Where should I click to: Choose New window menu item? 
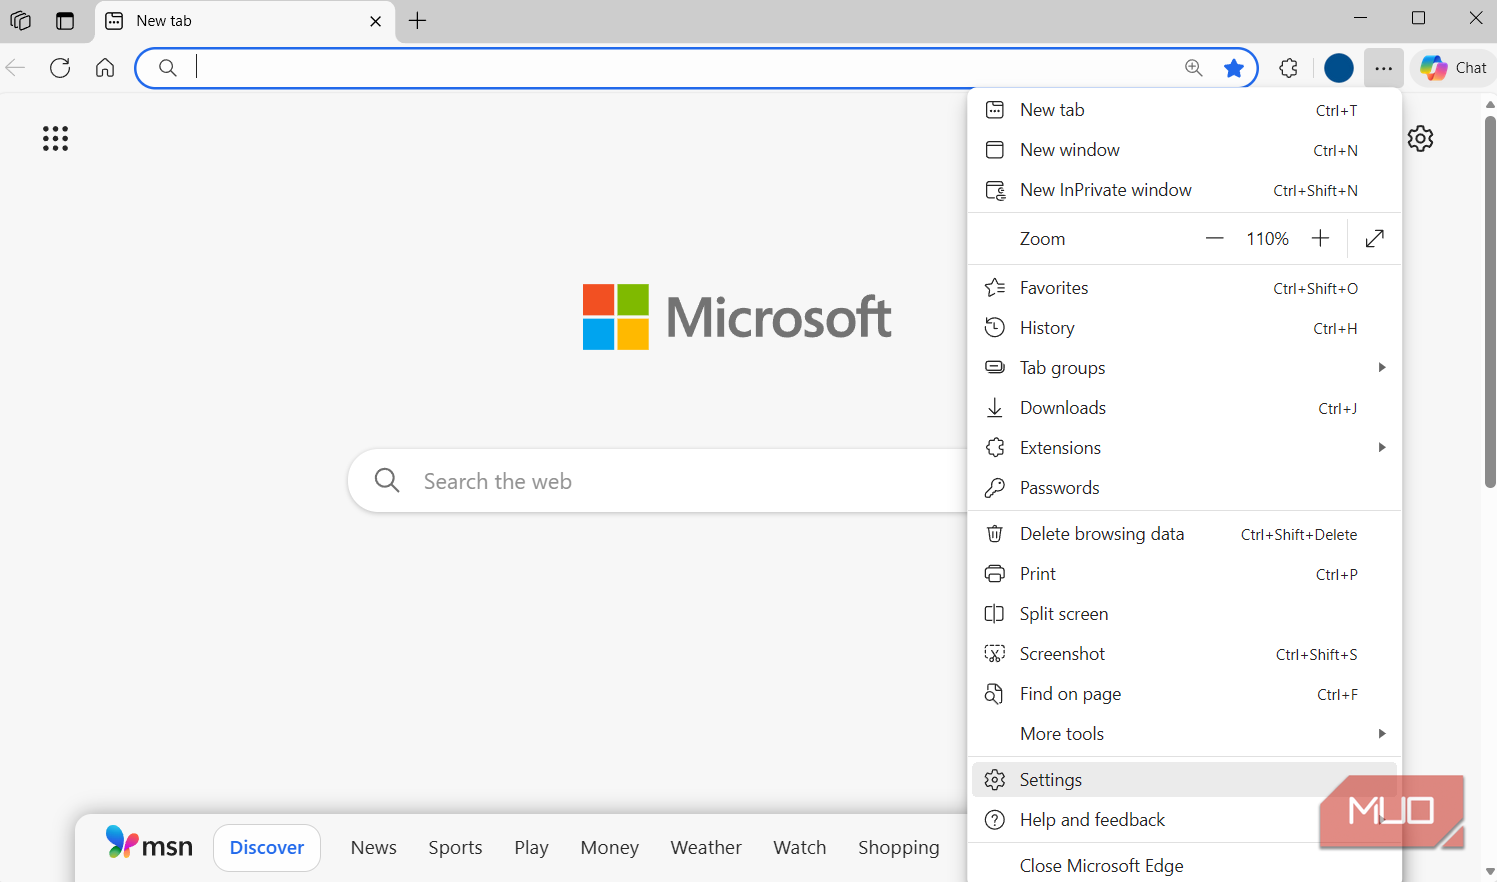pyautogui.click(x=1185, y=150)
